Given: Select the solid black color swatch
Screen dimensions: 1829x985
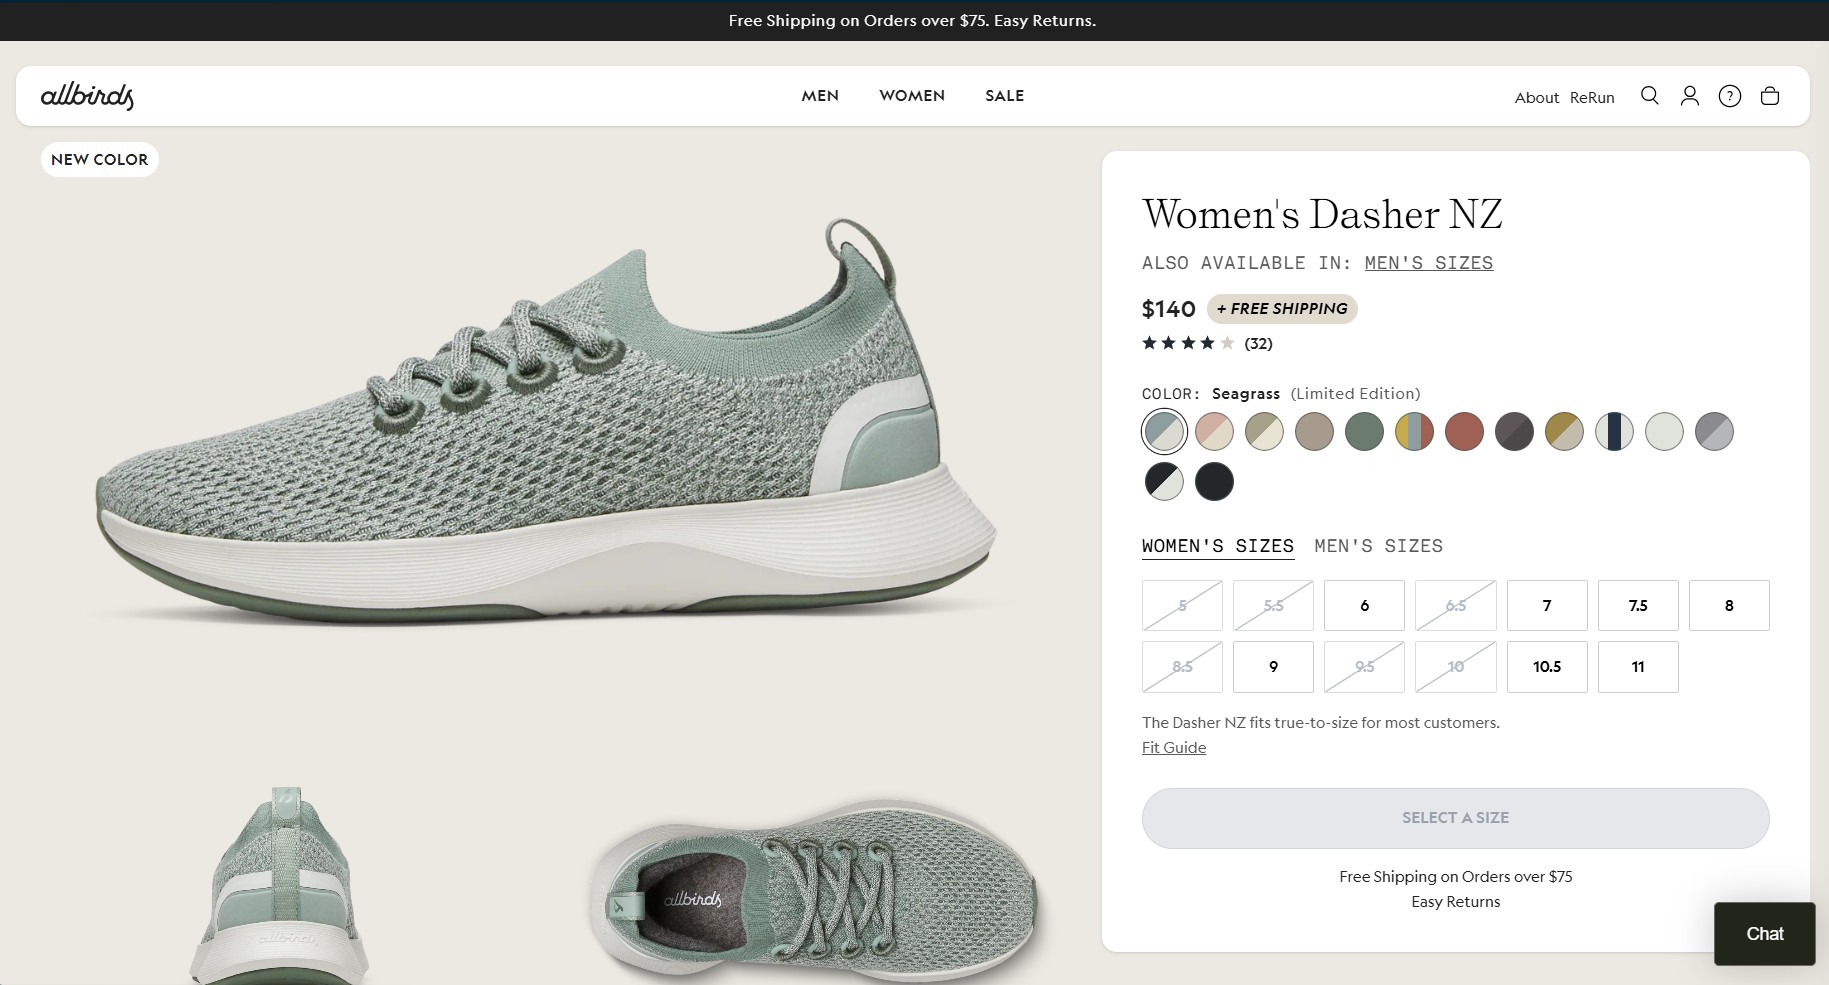Looking at the screenshot, I should (x=1214, y=482).
